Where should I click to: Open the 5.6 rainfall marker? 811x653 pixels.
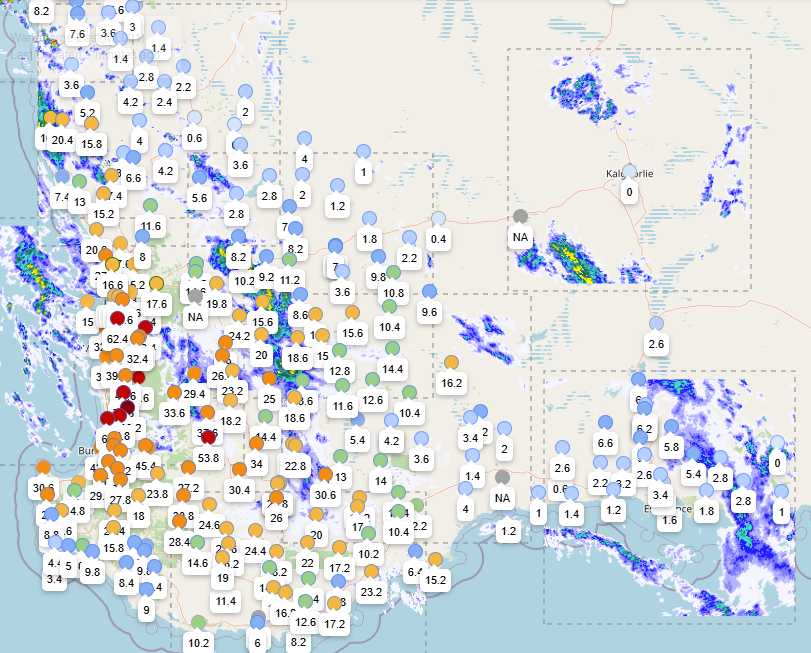[199, 177]
